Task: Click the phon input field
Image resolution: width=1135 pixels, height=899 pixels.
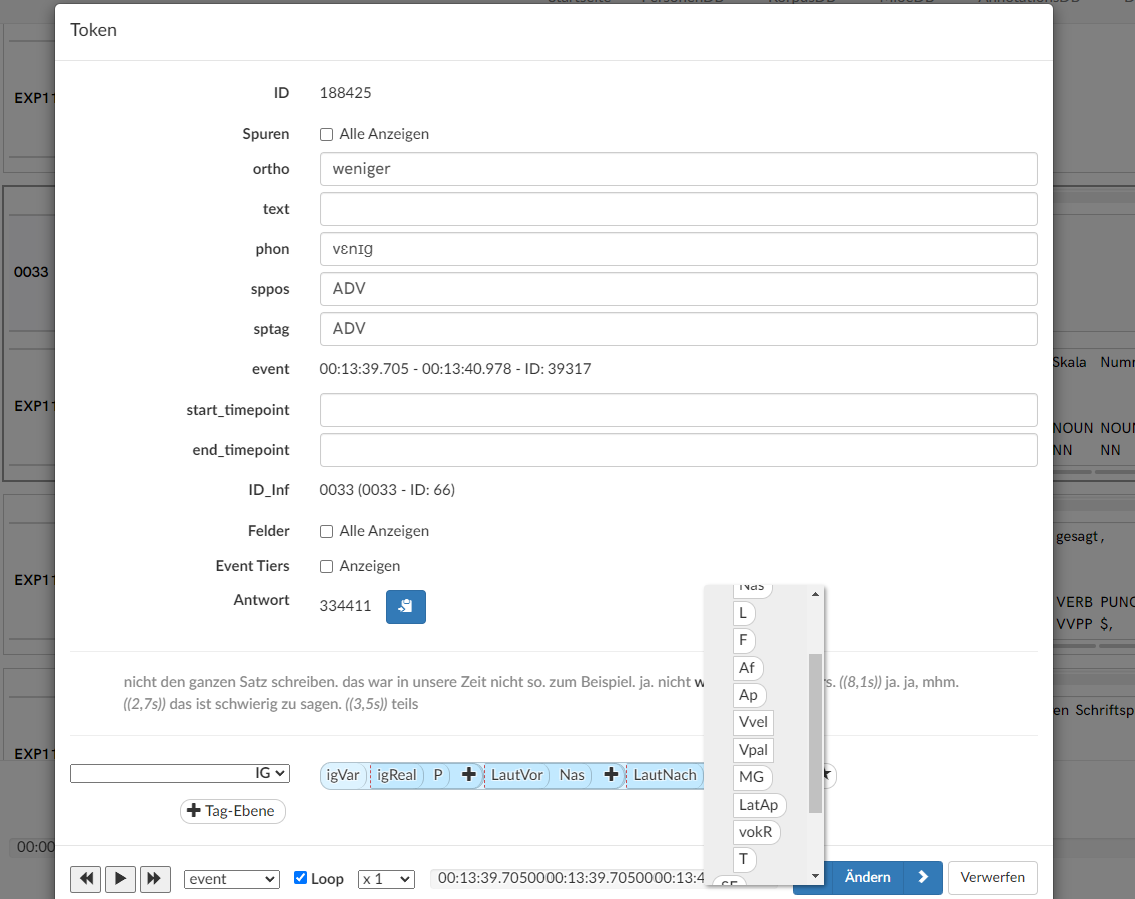Action: click(x=678, y=249)
